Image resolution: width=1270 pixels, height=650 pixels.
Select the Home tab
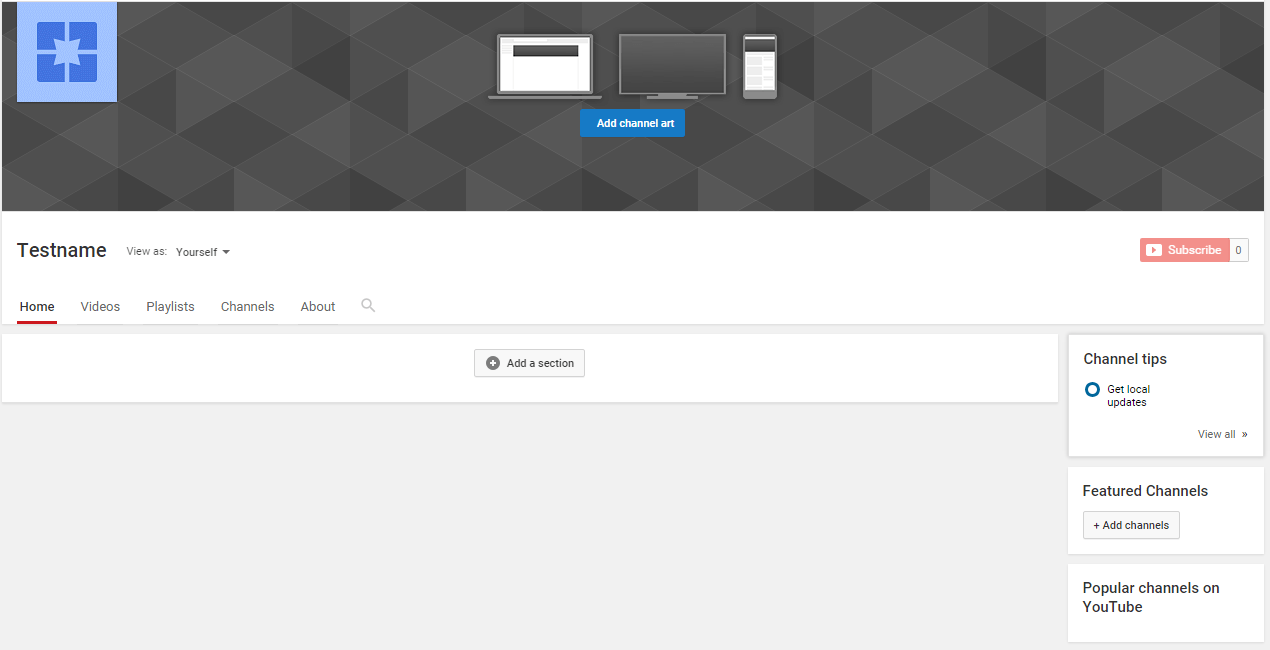(36, 306)
